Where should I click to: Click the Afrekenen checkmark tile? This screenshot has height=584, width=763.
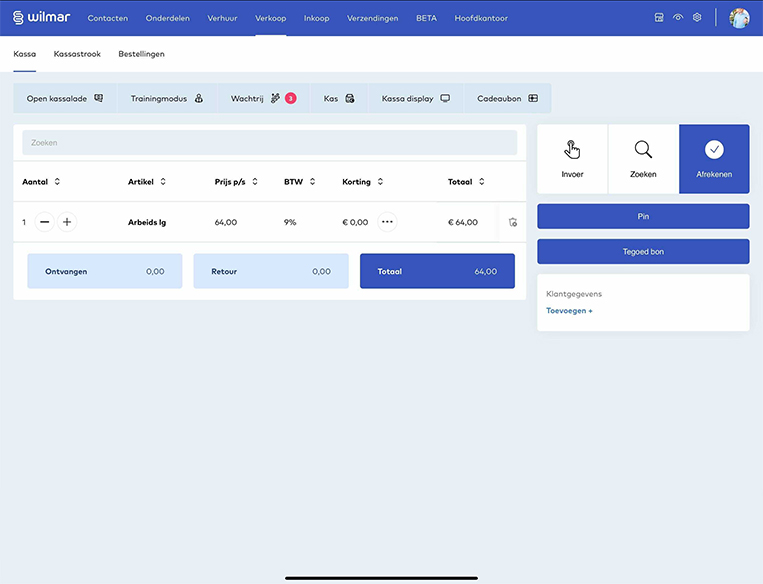pos(714,158)
